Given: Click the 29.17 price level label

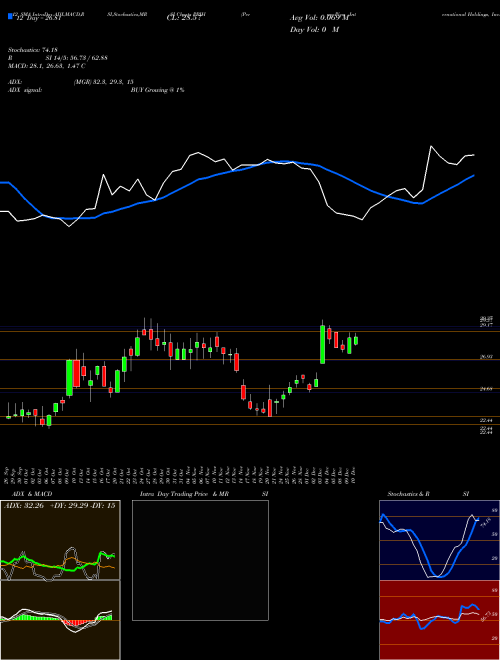Looking at the screenshot, I should click(x=486, y=325).
